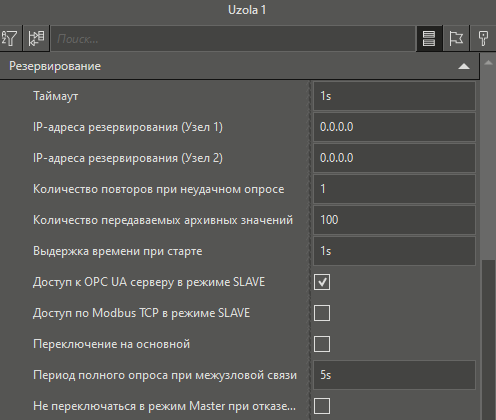Select Доступ по Modbus TCP label

click(x=142, y=313)
